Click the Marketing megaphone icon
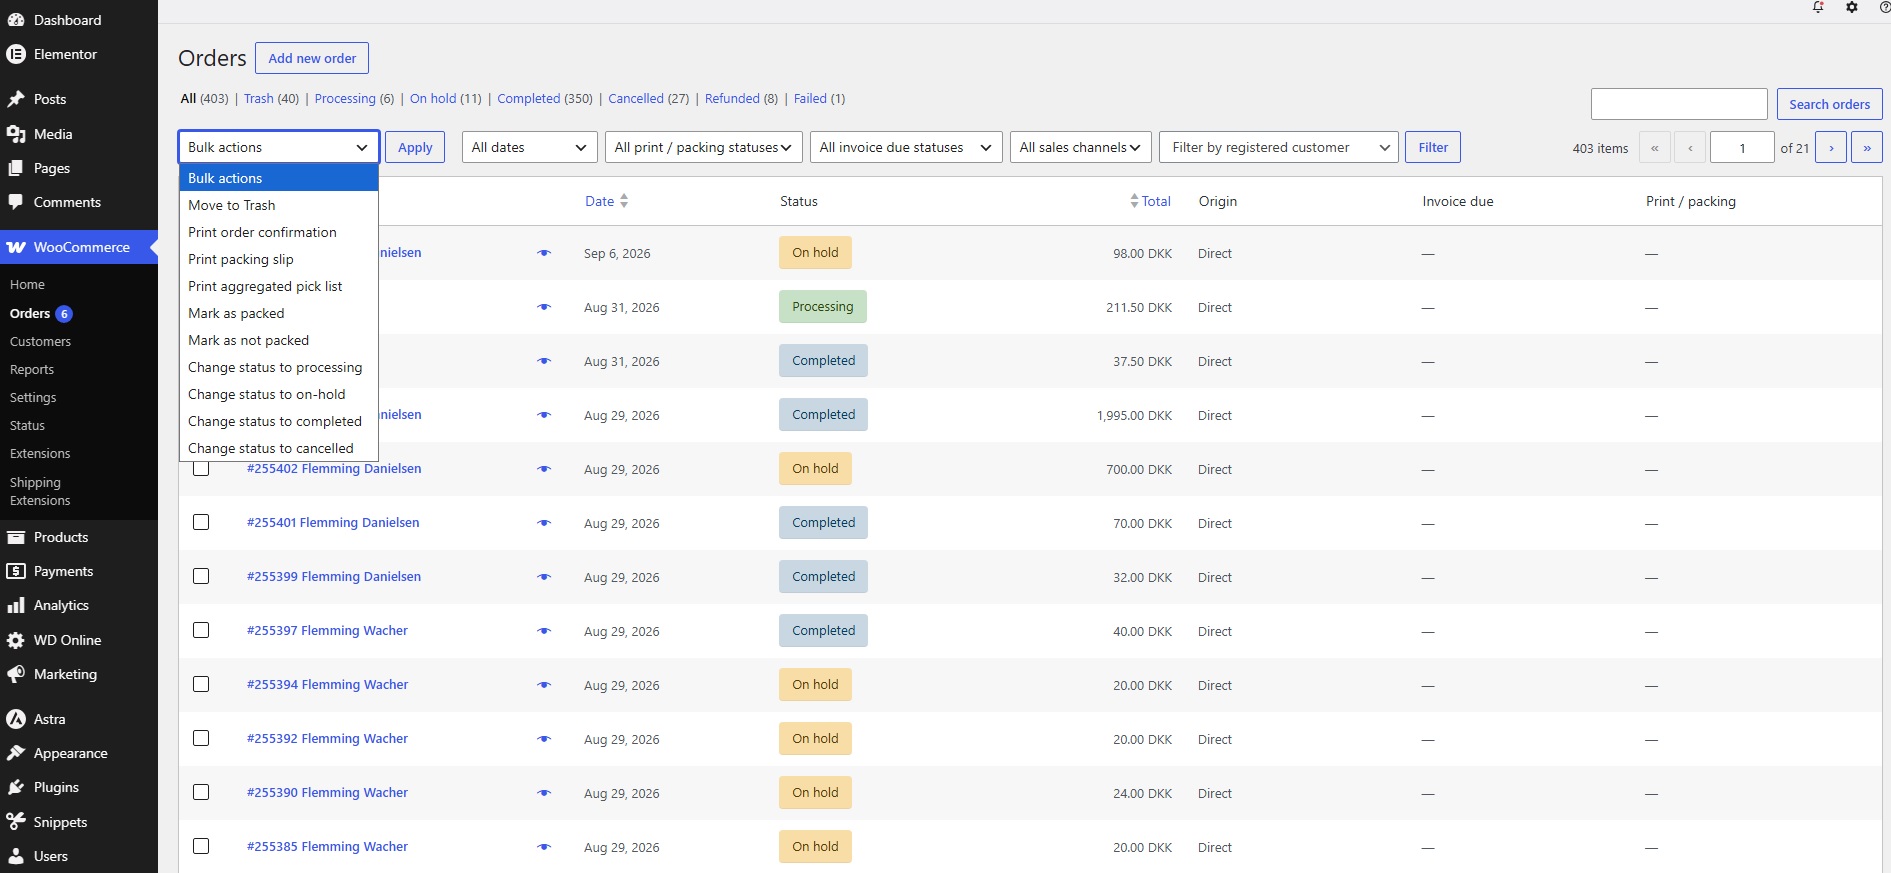The height and width of the screenshot is (873, 1891). coord(16,674)
